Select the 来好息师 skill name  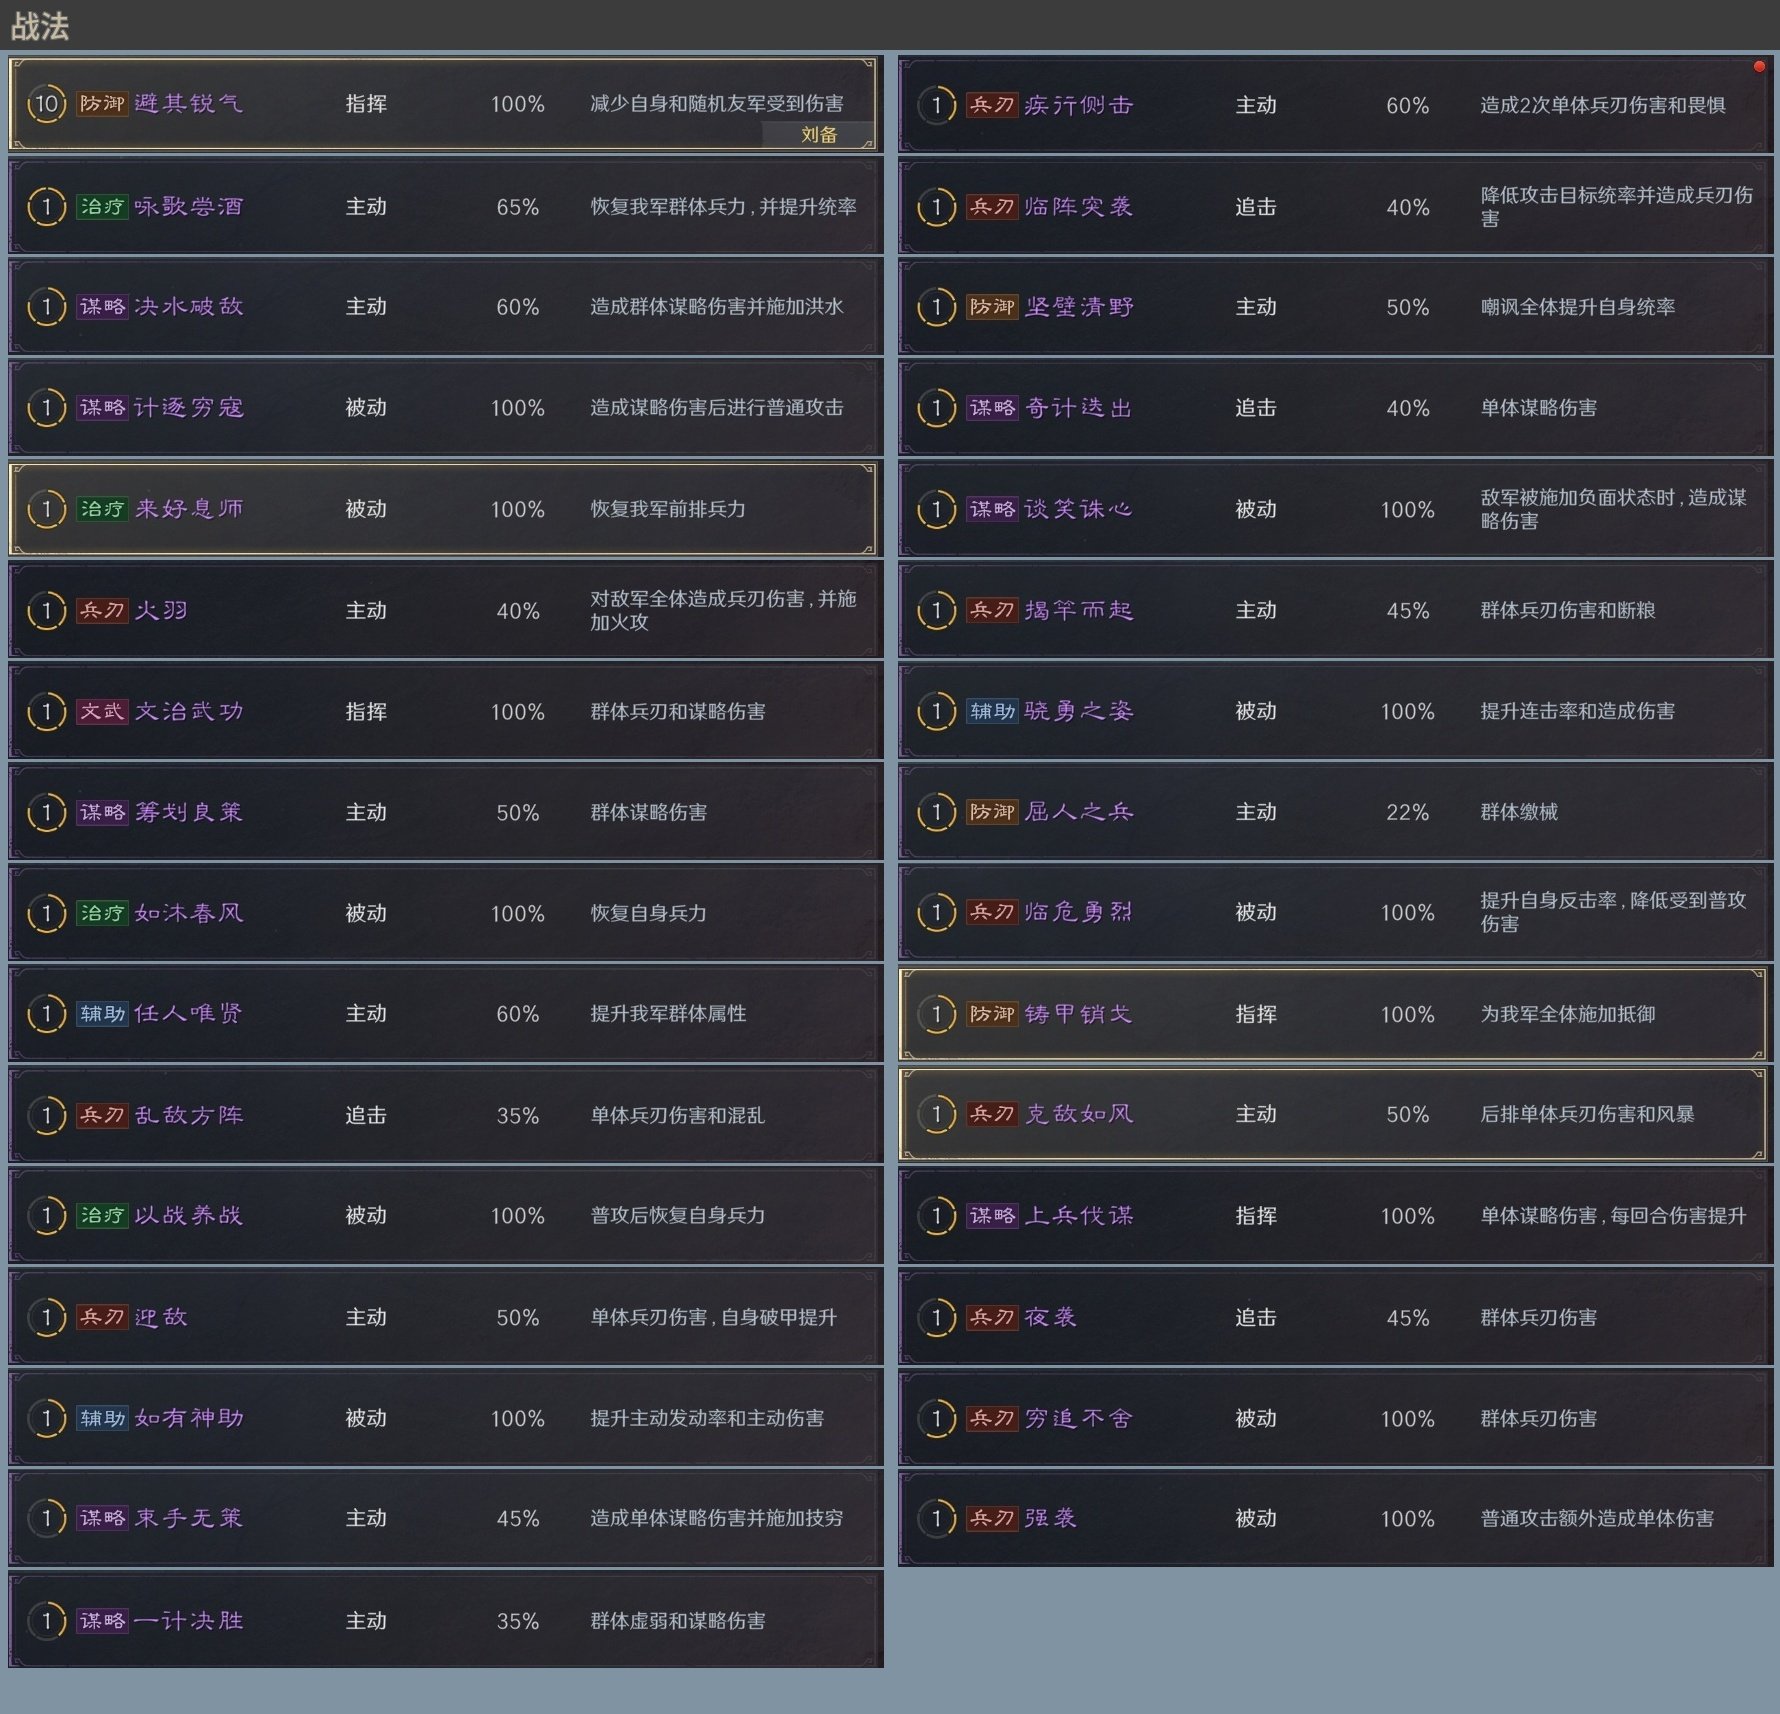189,509
